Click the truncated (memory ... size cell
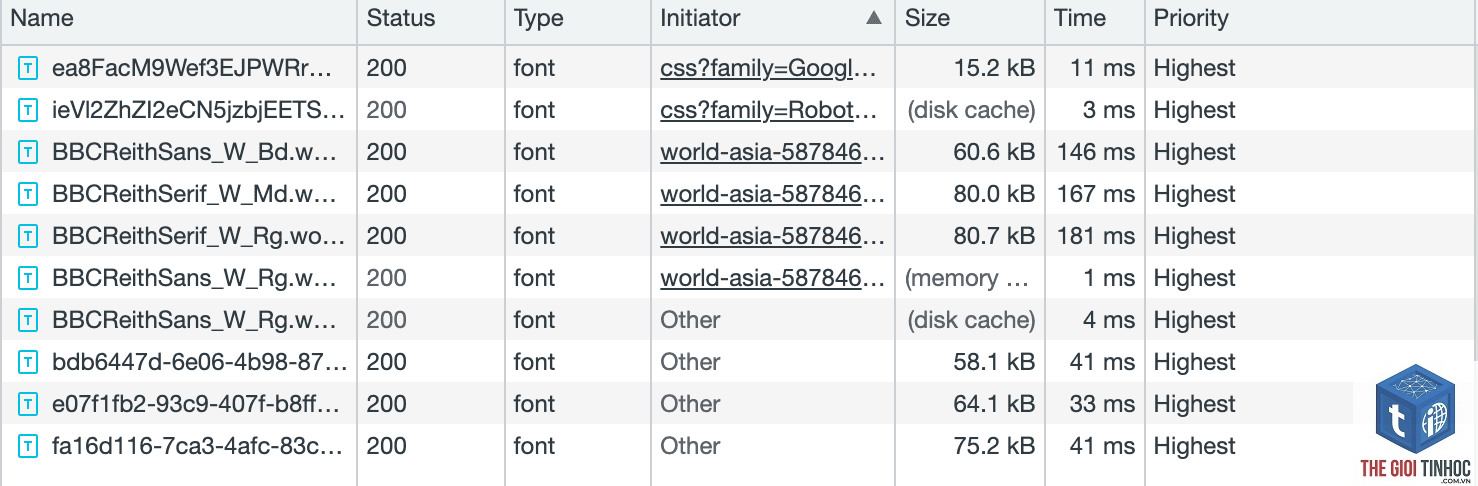Screen dimensions: 1478x486 click(968, 279)
